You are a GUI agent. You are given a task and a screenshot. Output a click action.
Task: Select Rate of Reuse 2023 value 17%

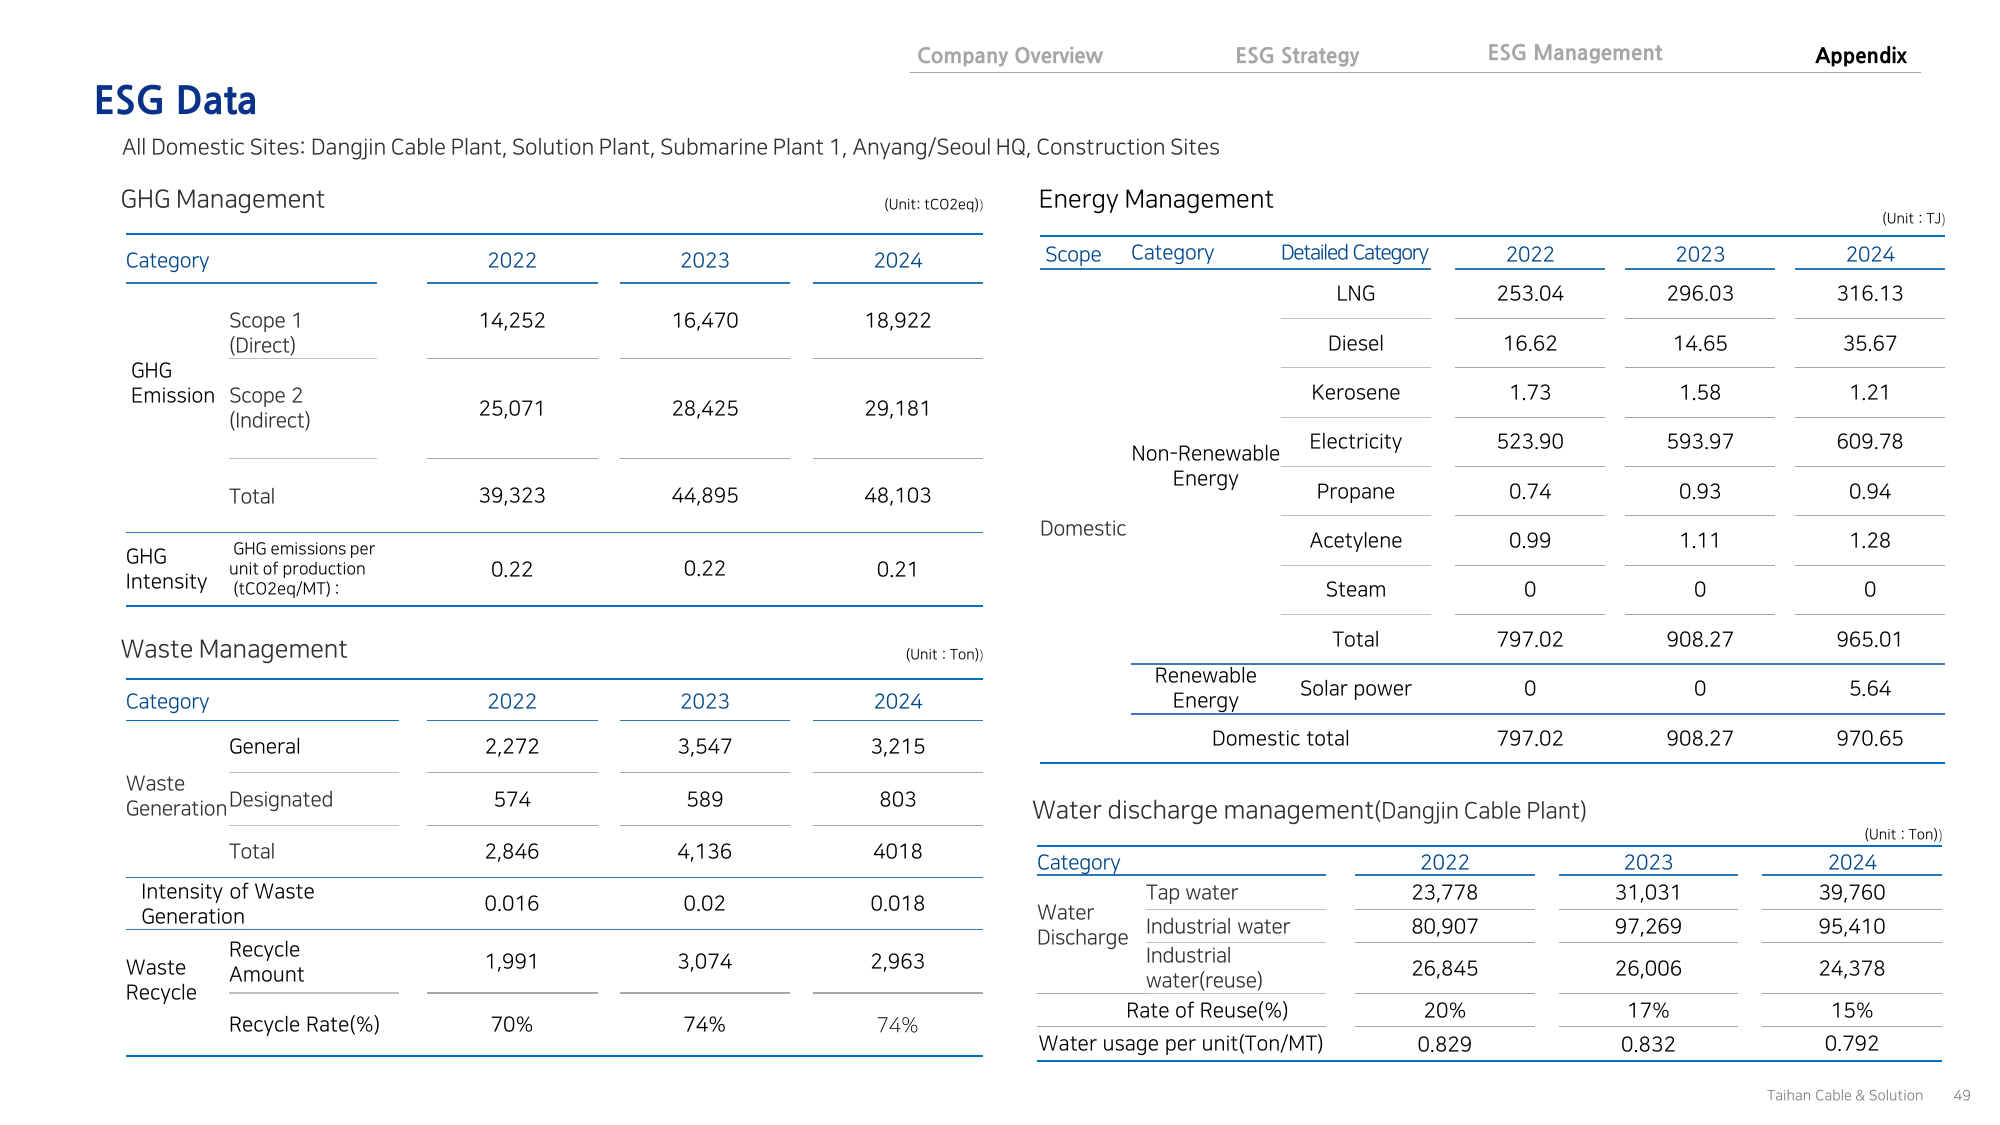tap(1648, 1010)
